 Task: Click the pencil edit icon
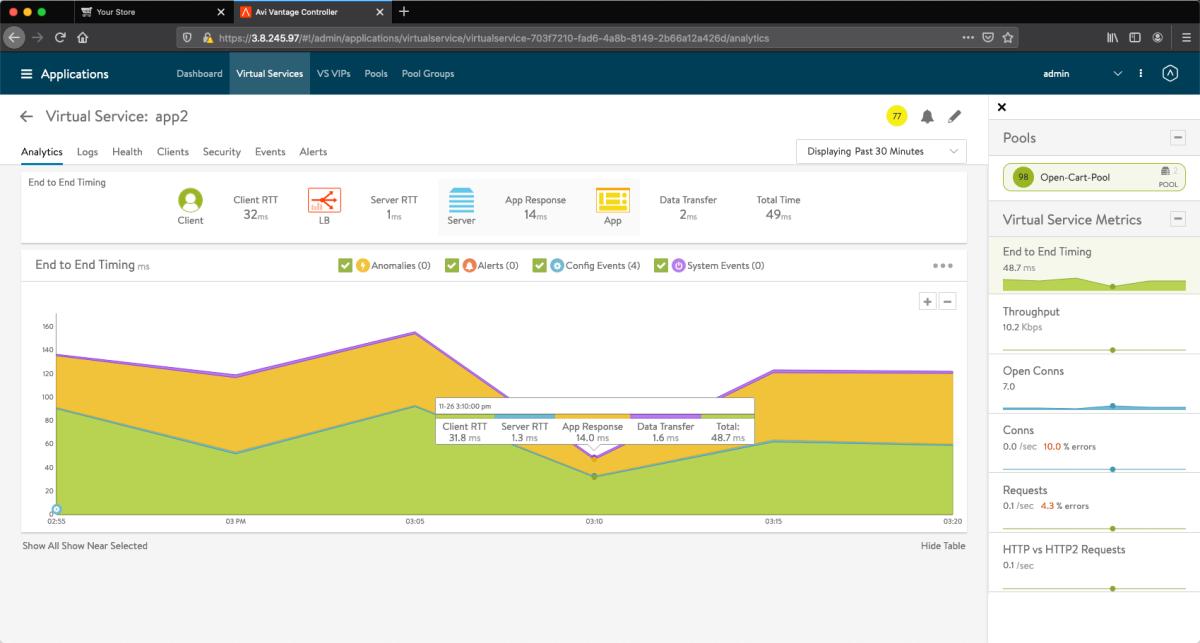click(954, 117)
